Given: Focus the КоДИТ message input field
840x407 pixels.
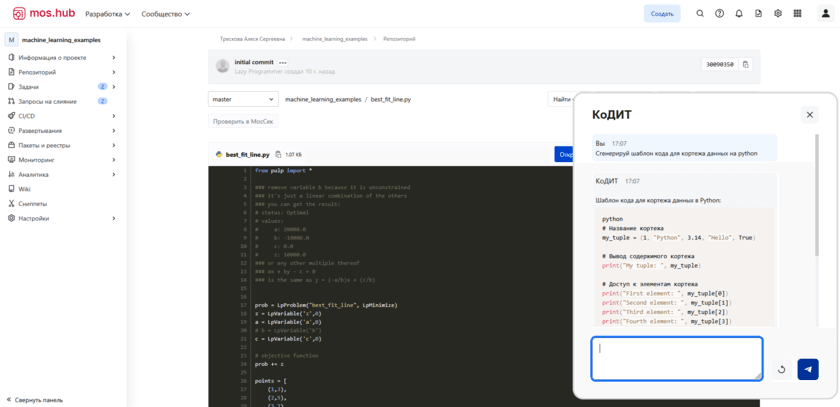Looking at the screenshot, I should [x=676, y=358].
